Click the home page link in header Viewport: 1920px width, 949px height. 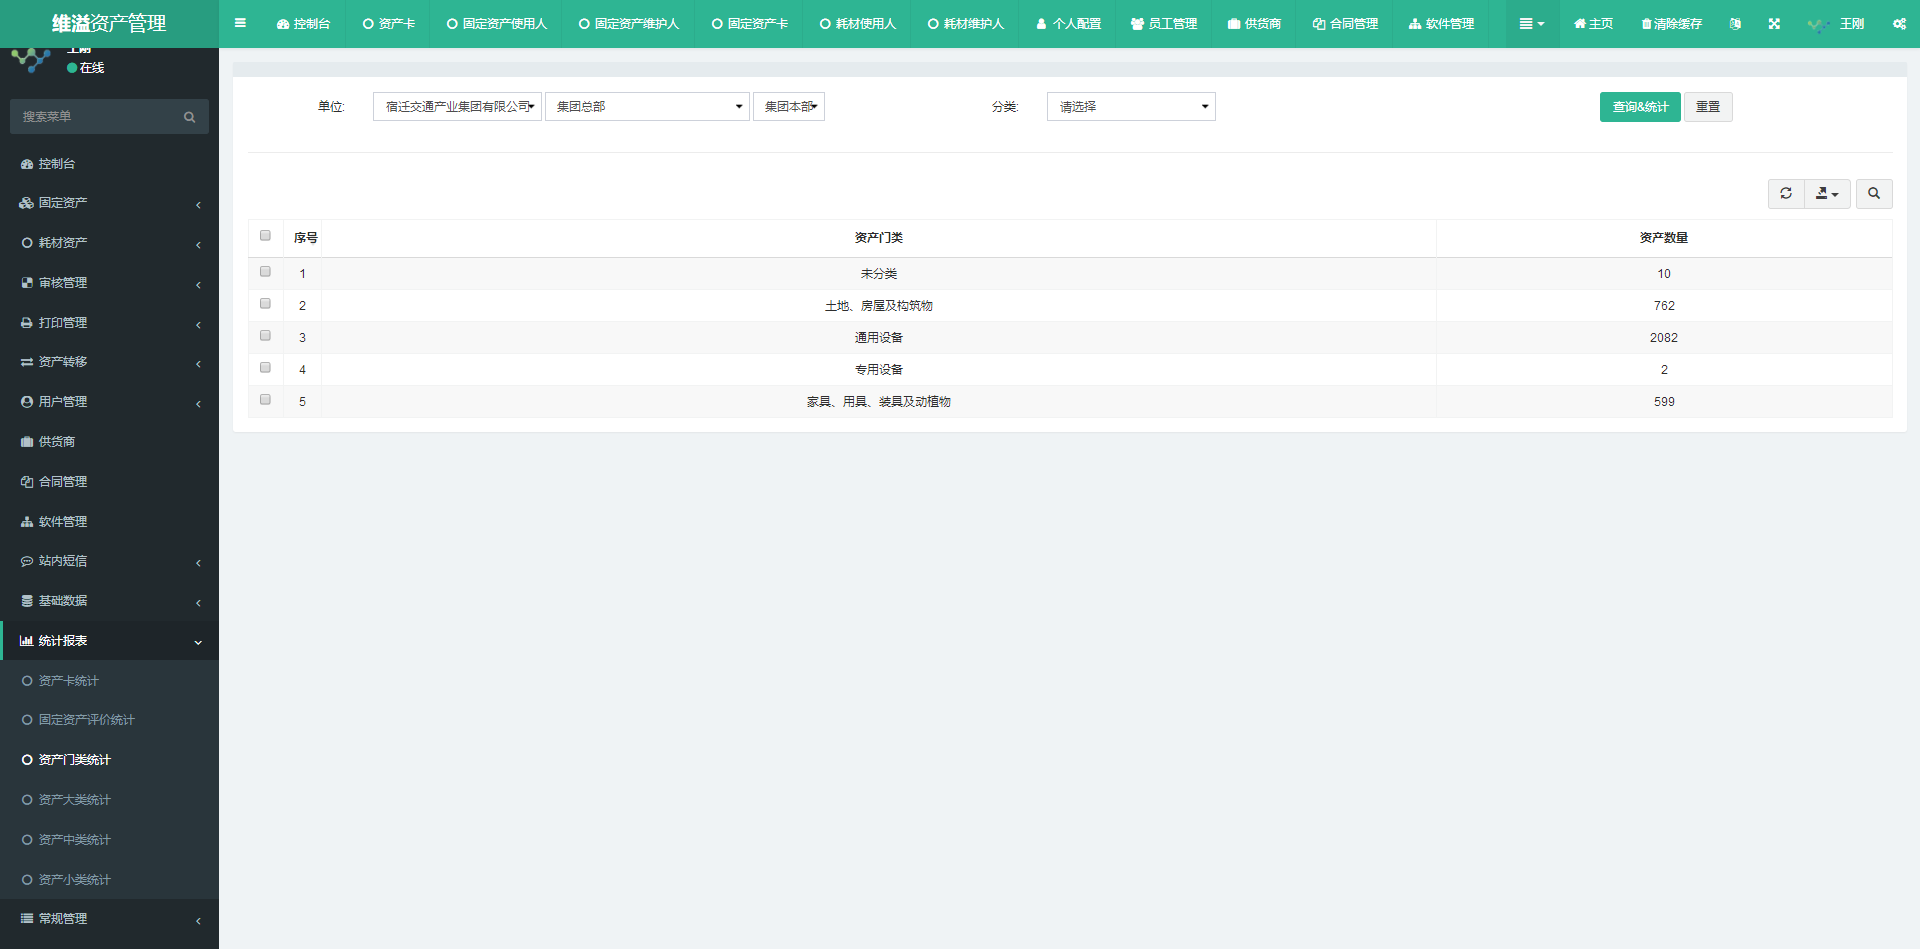coord(1593,24)
